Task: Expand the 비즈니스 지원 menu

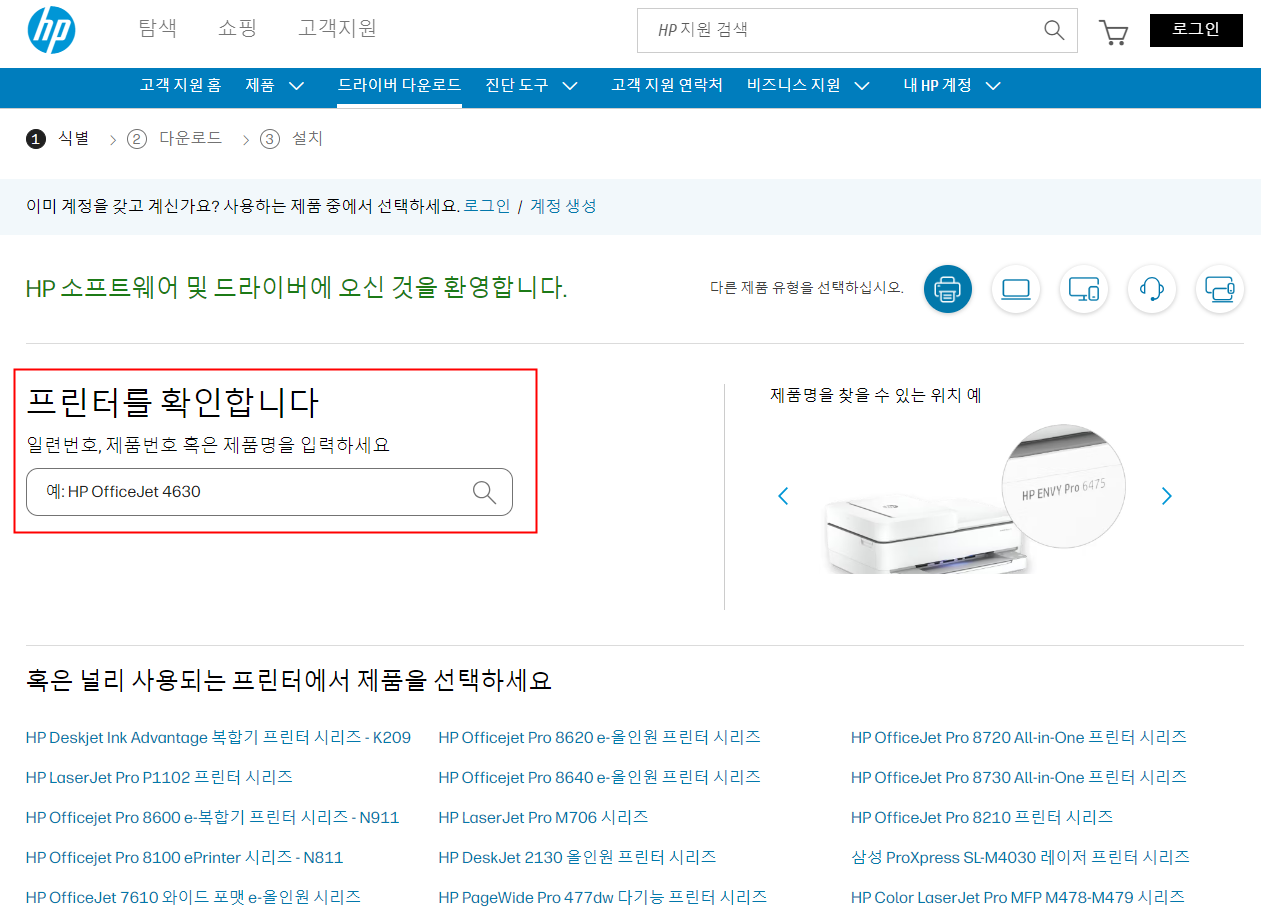Action: (809, 86)
